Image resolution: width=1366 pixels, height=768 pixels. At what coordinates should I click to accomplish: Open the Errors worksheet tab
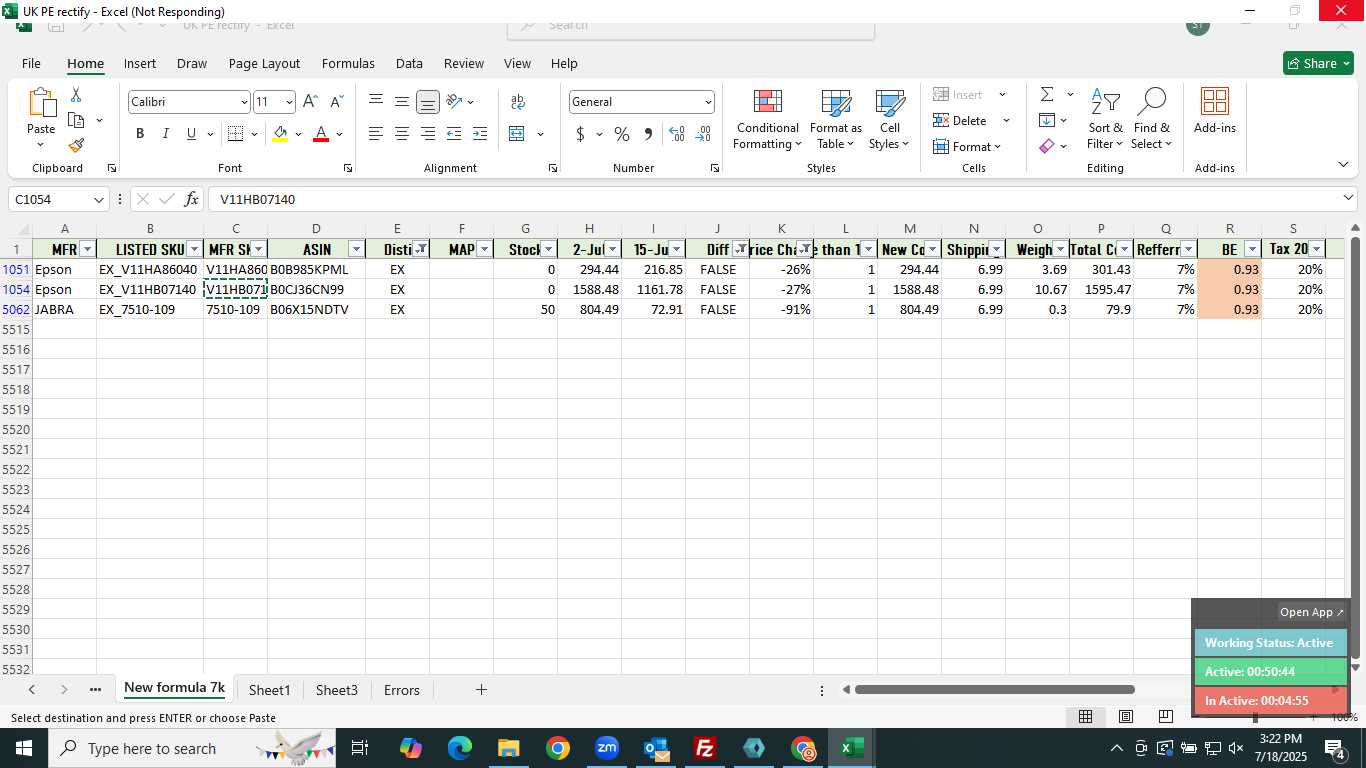(x=402, y=690)
